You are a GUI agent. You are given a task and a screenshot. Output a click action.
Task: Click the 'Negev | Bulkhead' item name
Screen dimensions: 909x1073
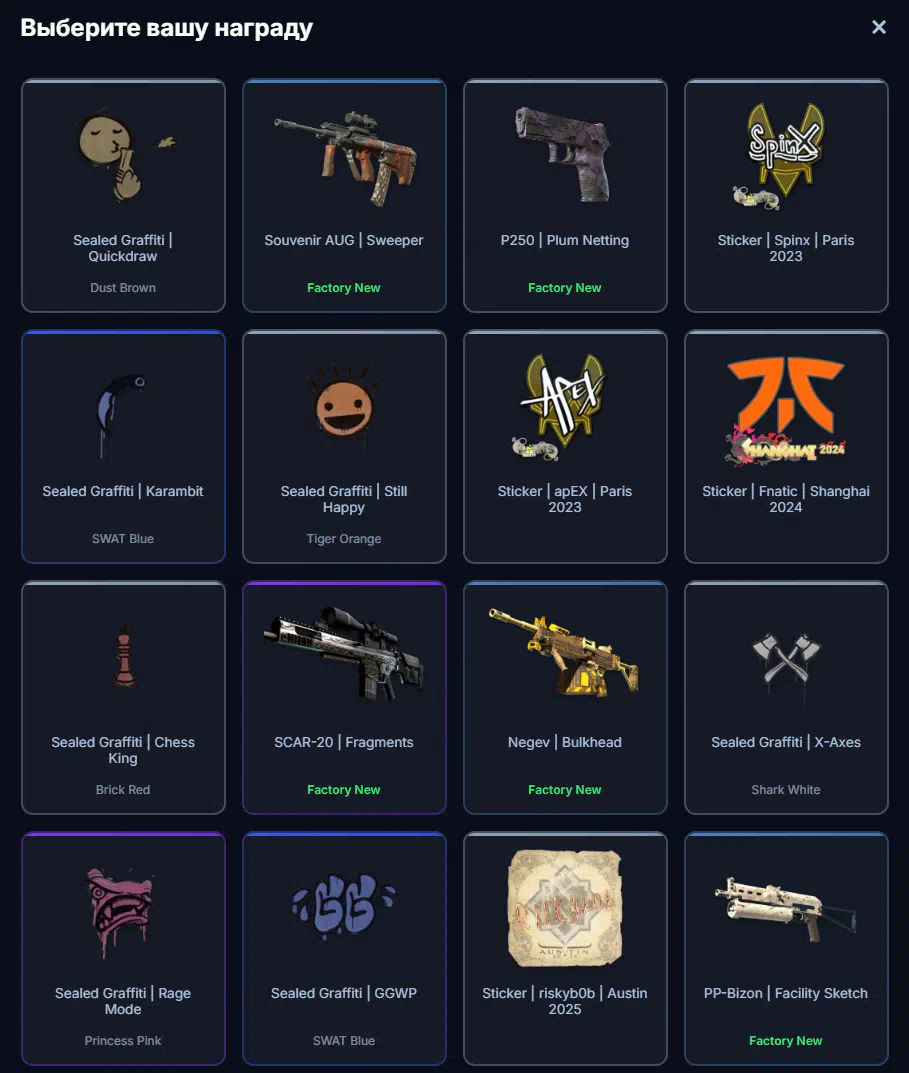click(x=565, y=742)
